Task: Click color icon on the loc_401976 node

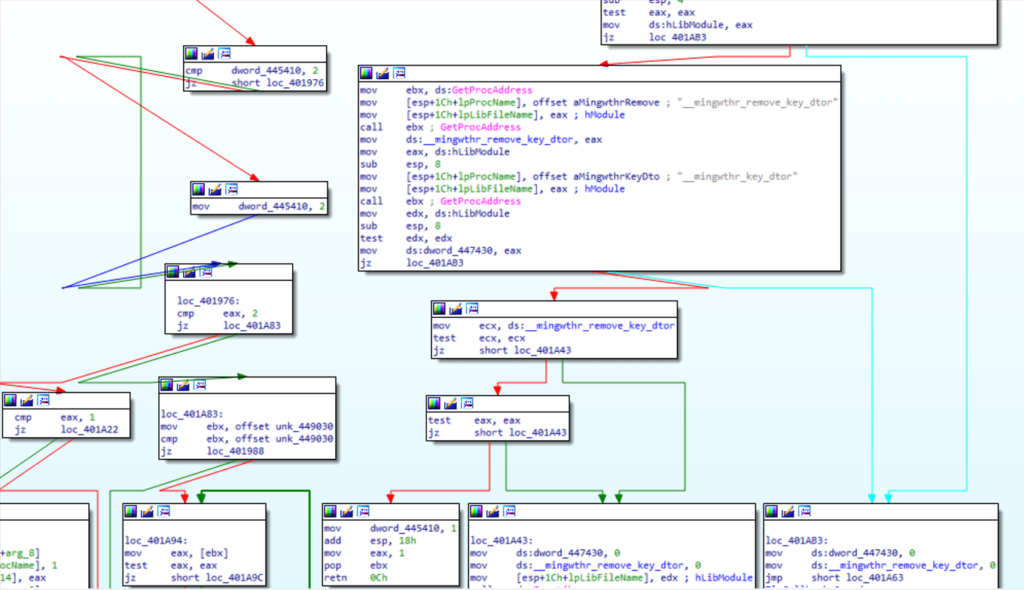Action: pyautogui.click(x=172, y=272)
